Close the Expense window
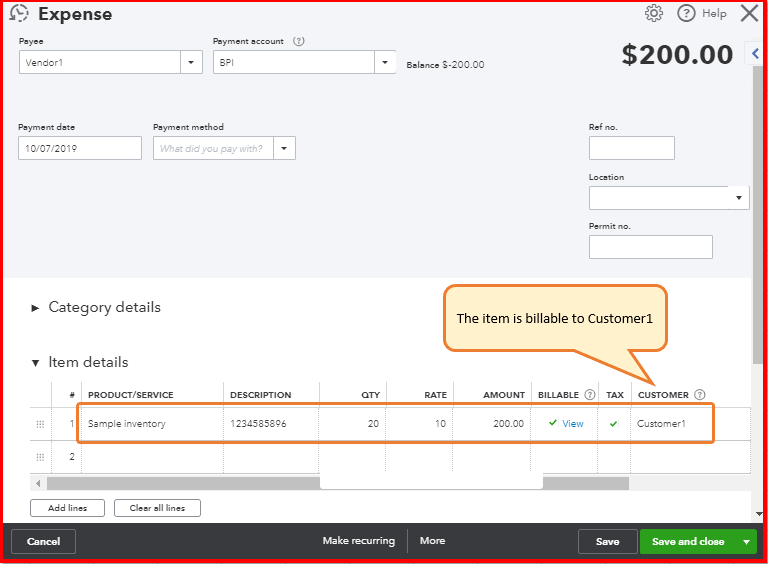Image resolution: width=768 pixels, height=564 pixels. pos(749,13)
